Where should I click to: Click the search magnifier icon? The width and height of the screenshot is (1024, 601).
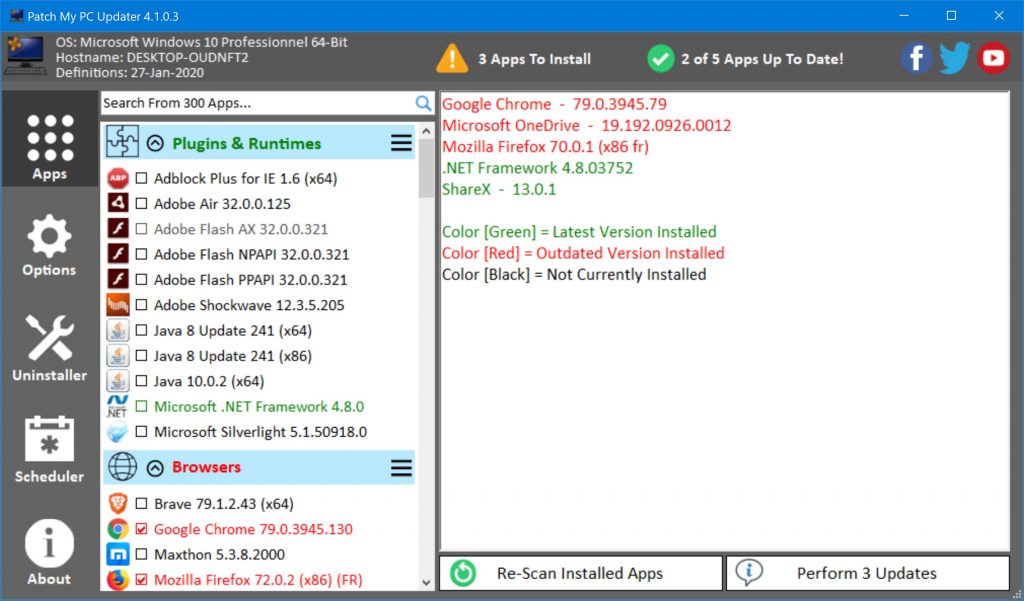[423, 103]
